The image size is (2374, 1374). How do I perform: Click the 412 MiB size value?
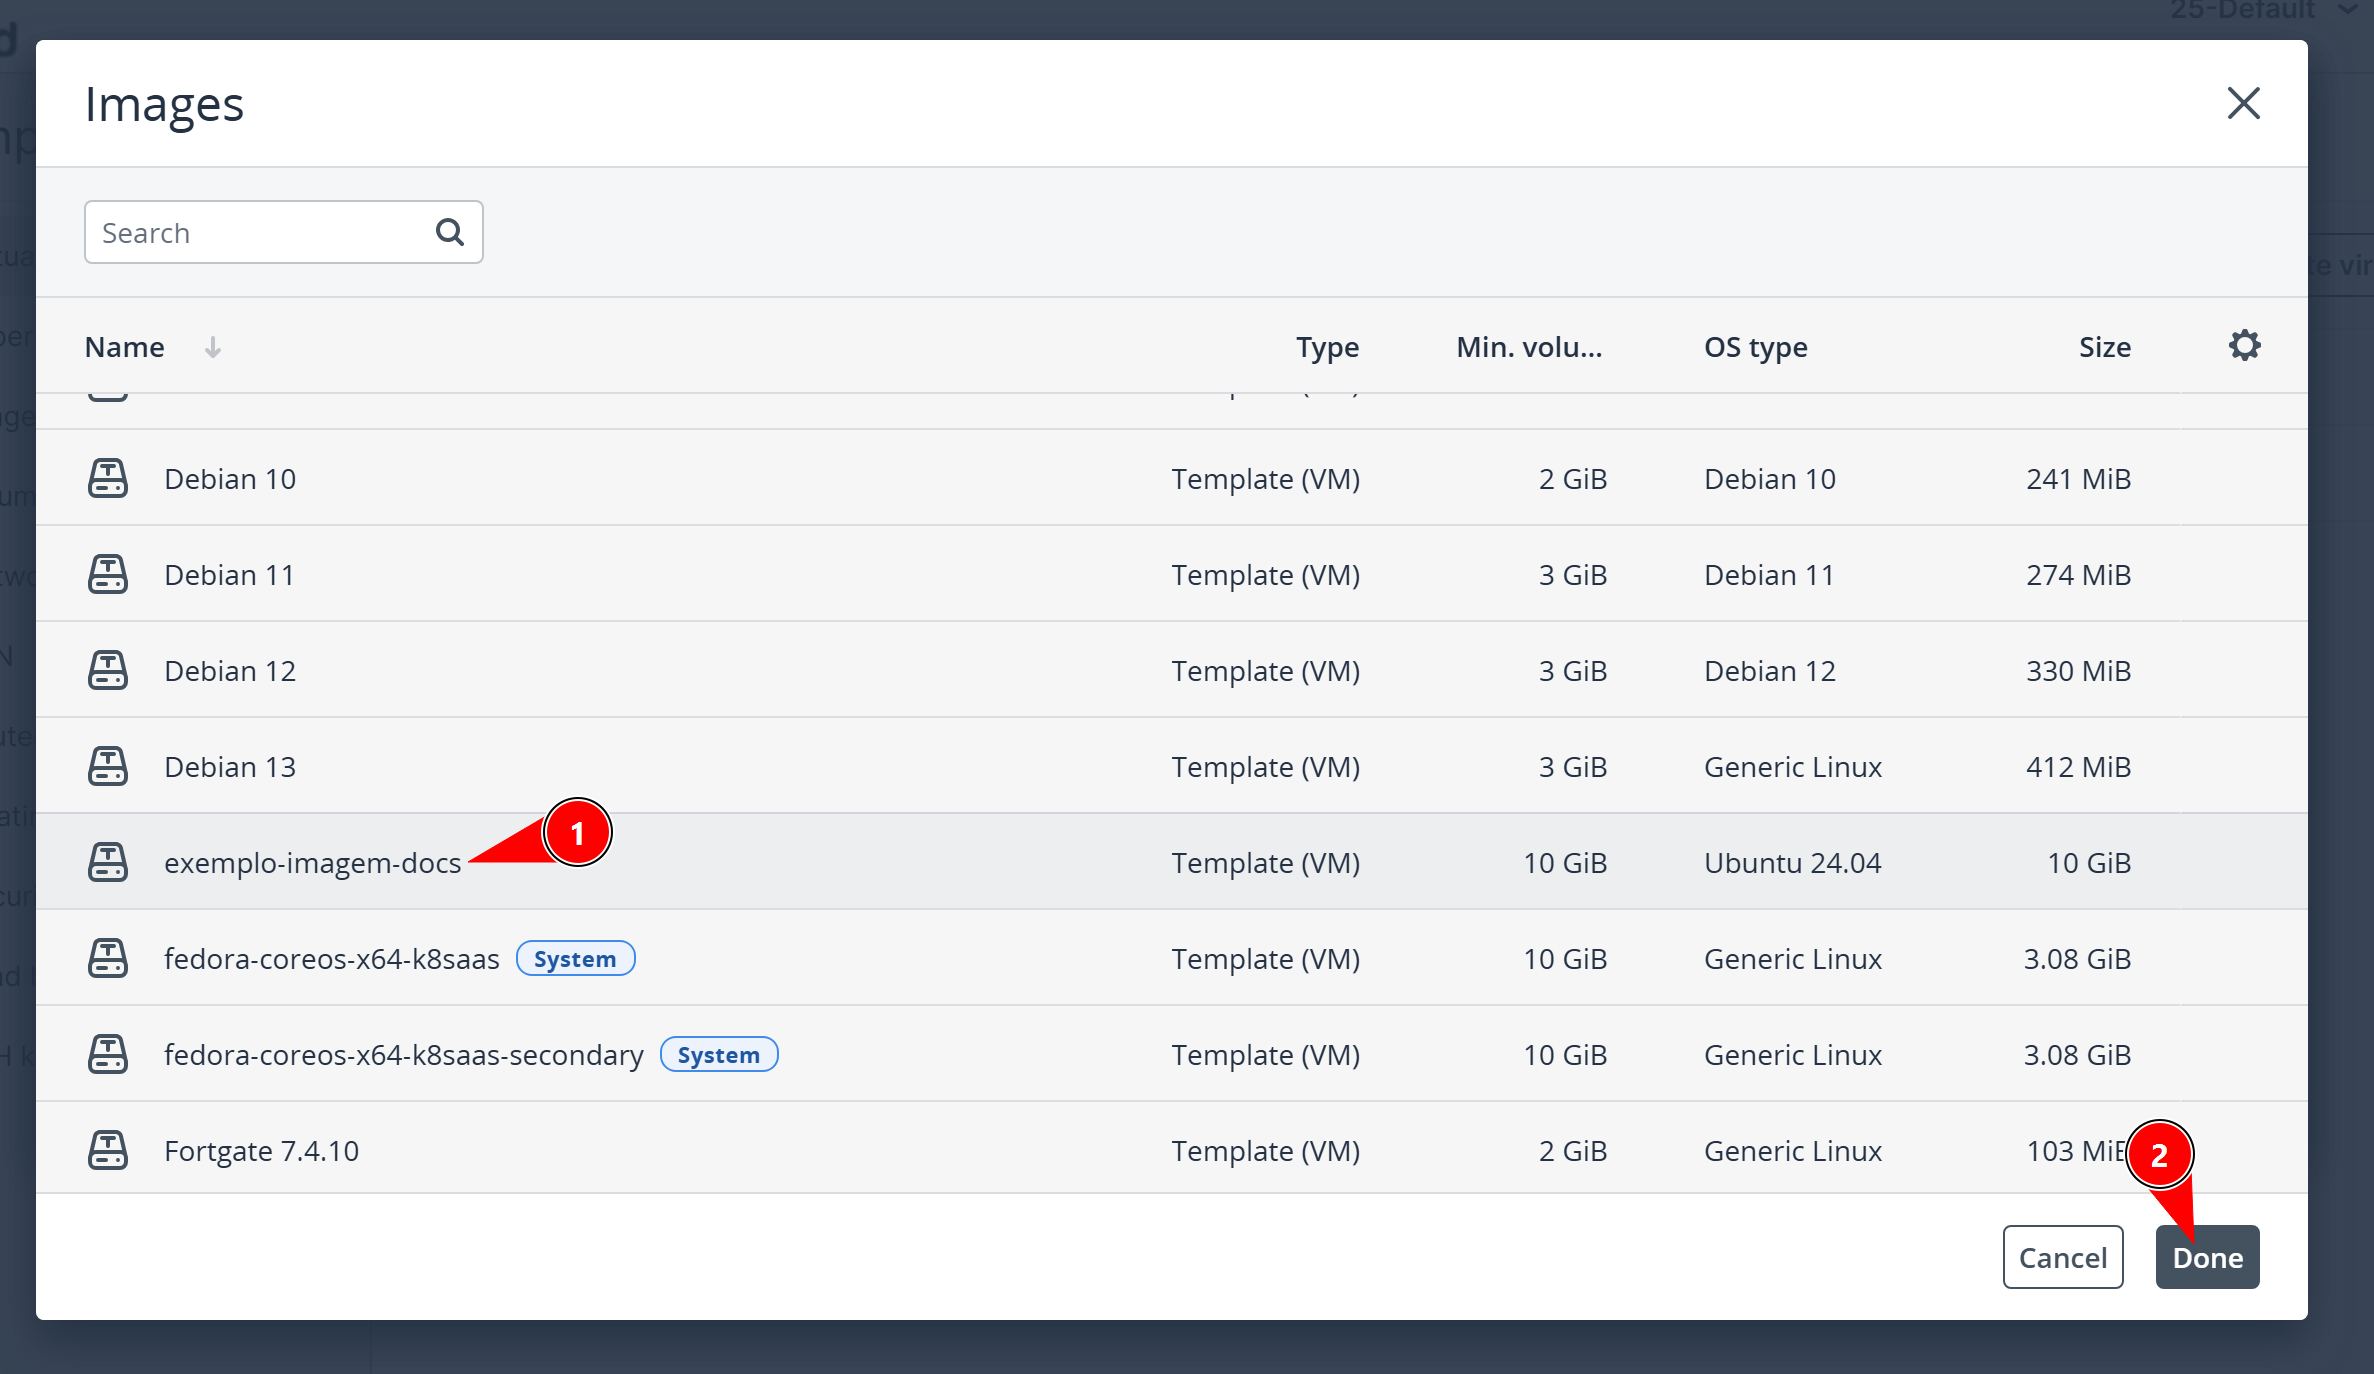point(2079,767)
